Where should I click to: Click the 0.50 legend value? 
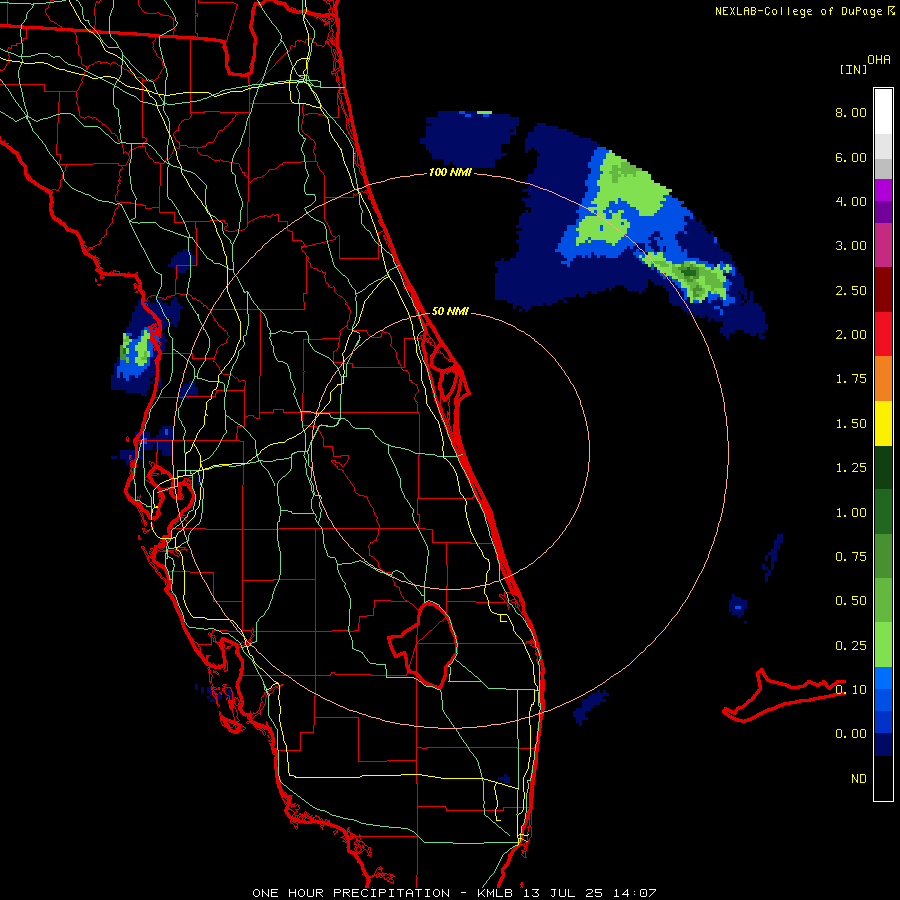click(x=851, y=601)
